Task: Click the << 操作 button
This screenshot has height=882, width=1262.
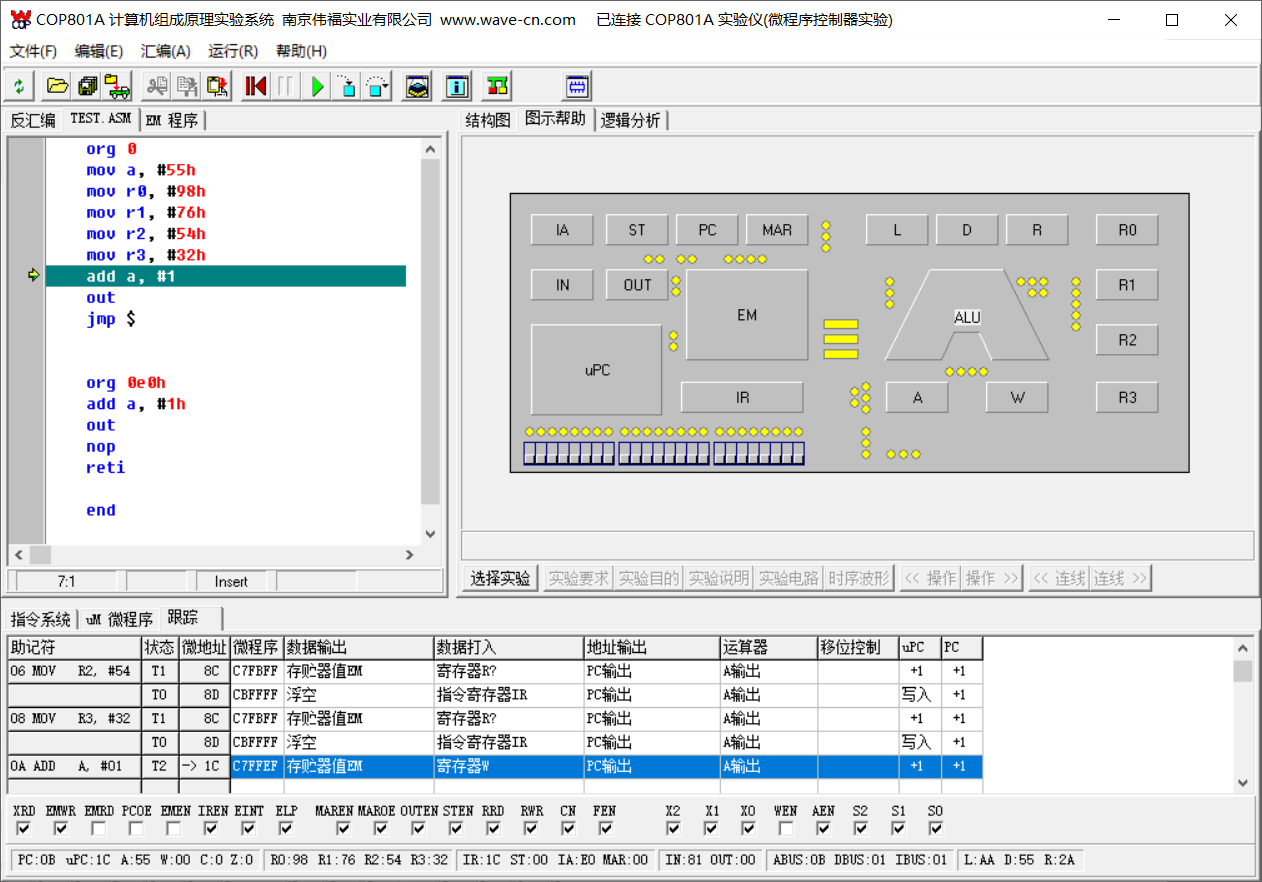Action: 930,578
